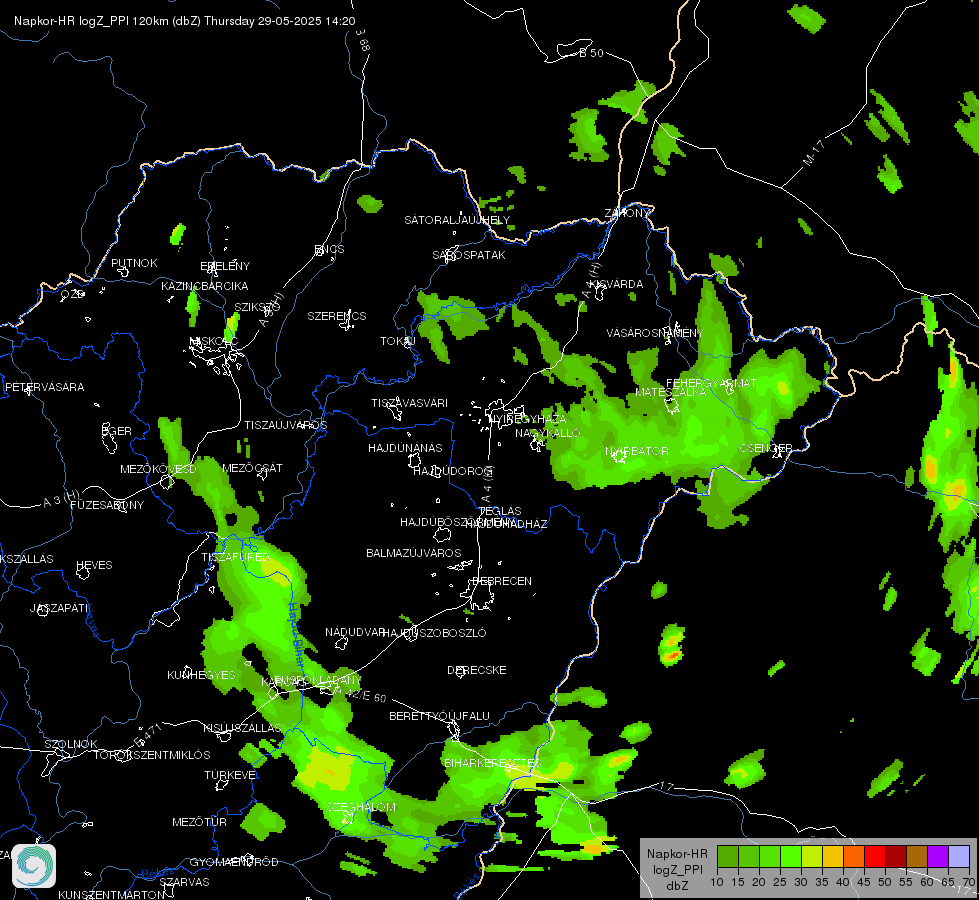Click the DEBRECEN city label

tap(502, 581)
